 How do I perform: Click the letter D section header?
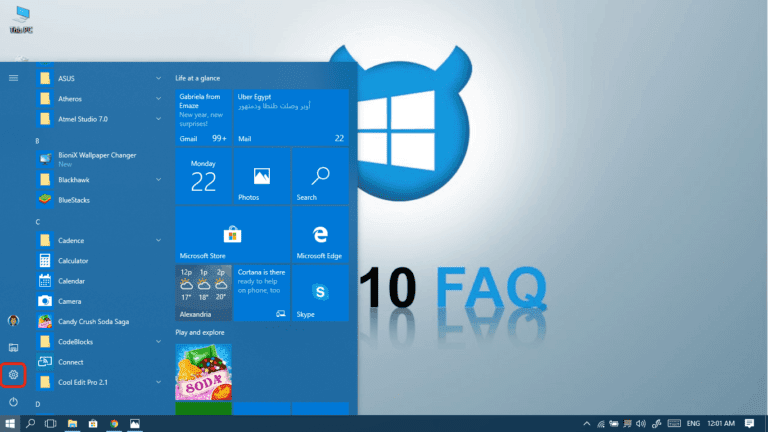point(38,404)
